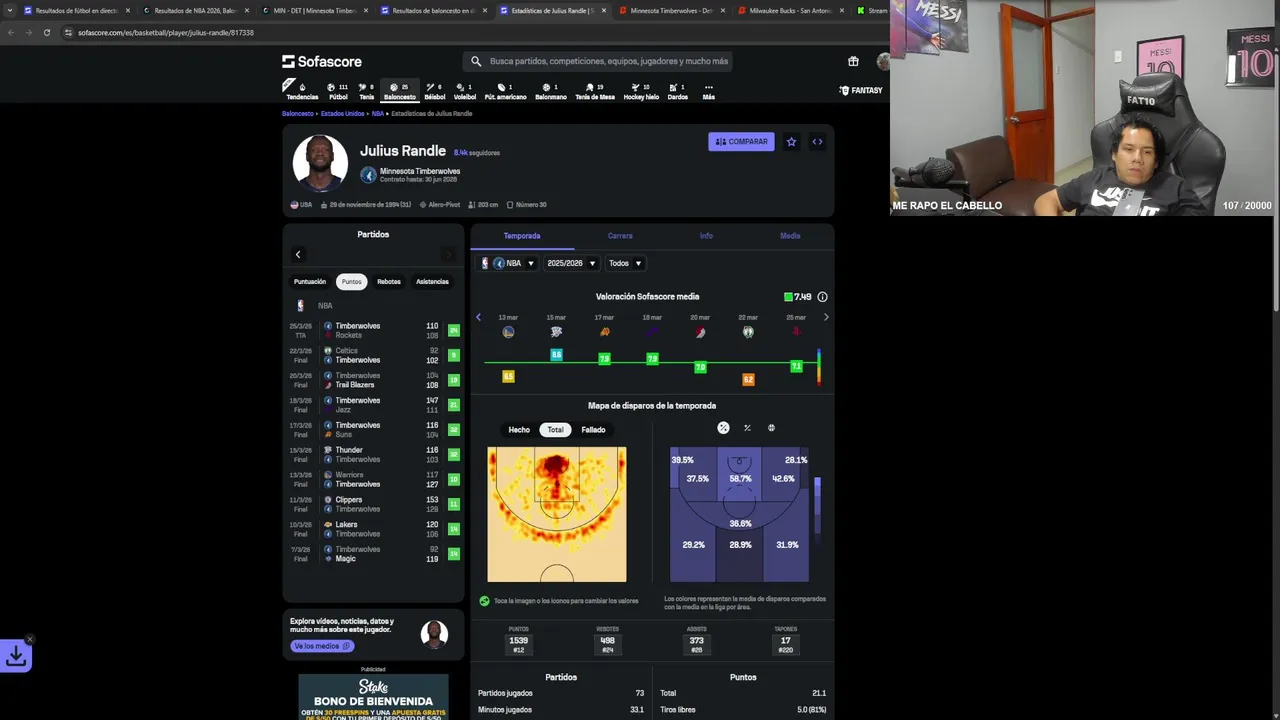Open the Balonmano sport icon
This screenshot has height=720, width=1280.
[x=550, y=91]
